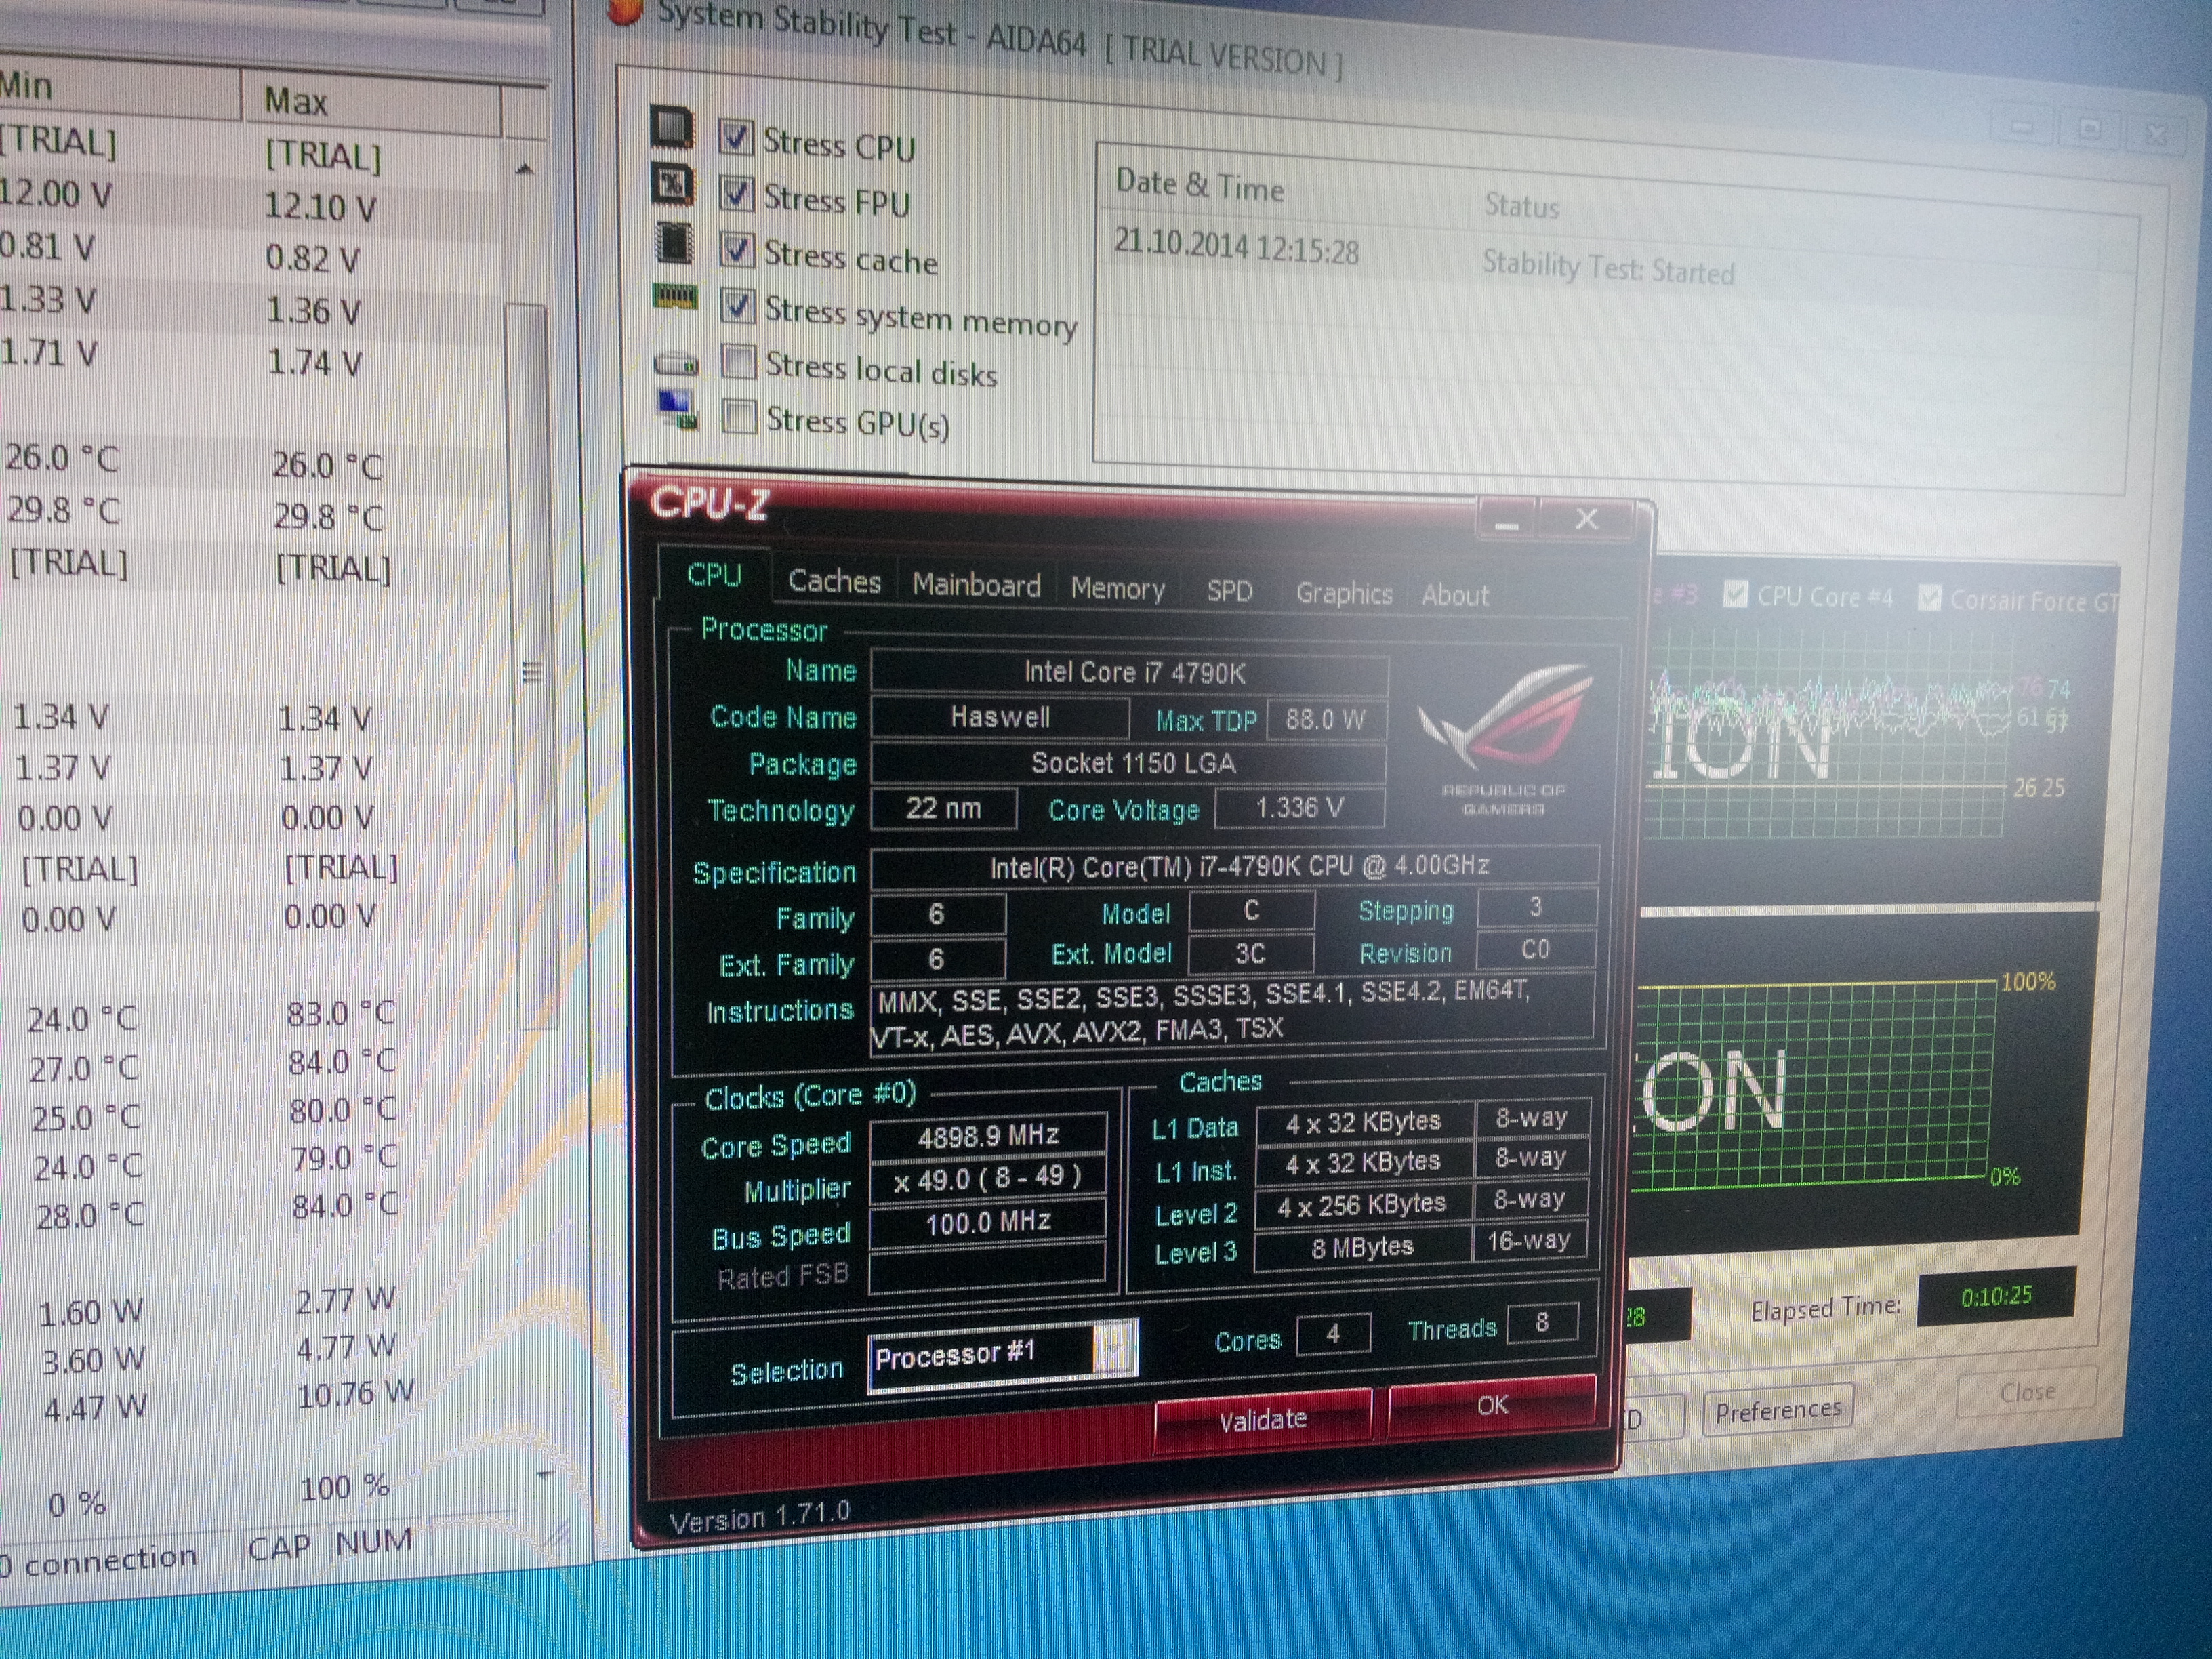Viewport: 2212px width, 1659px height.
Task: Click the Elapsed Time value 0:10:25
Action: tap(1996, 1297)
